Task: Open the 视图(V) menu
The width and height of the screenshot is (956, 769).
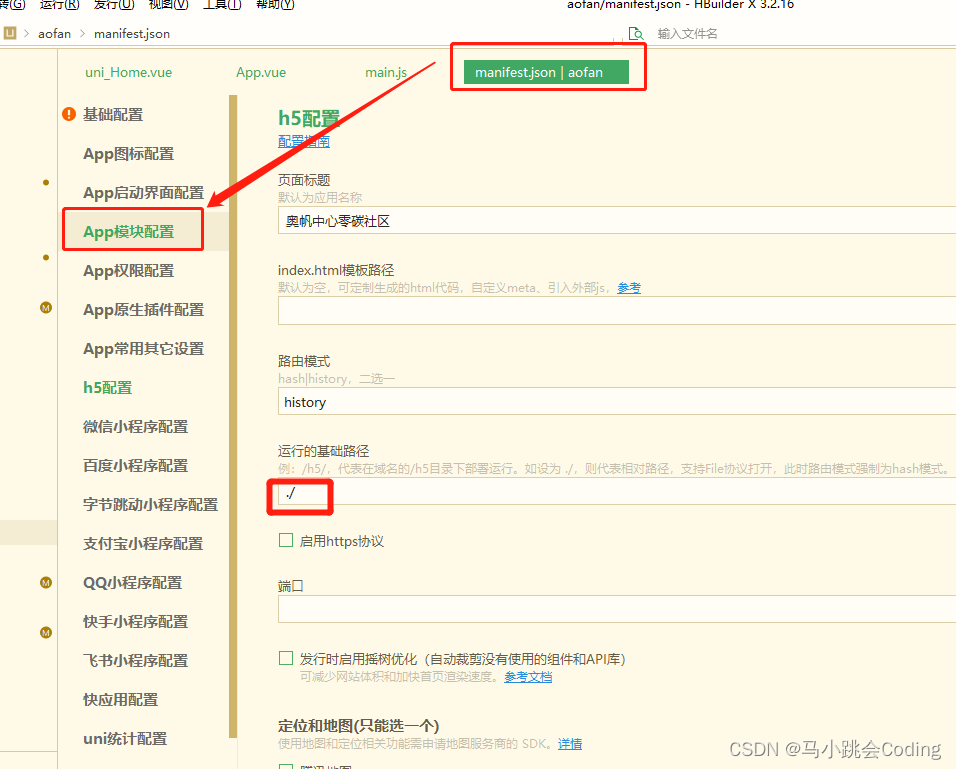Action: pos(168,4)
